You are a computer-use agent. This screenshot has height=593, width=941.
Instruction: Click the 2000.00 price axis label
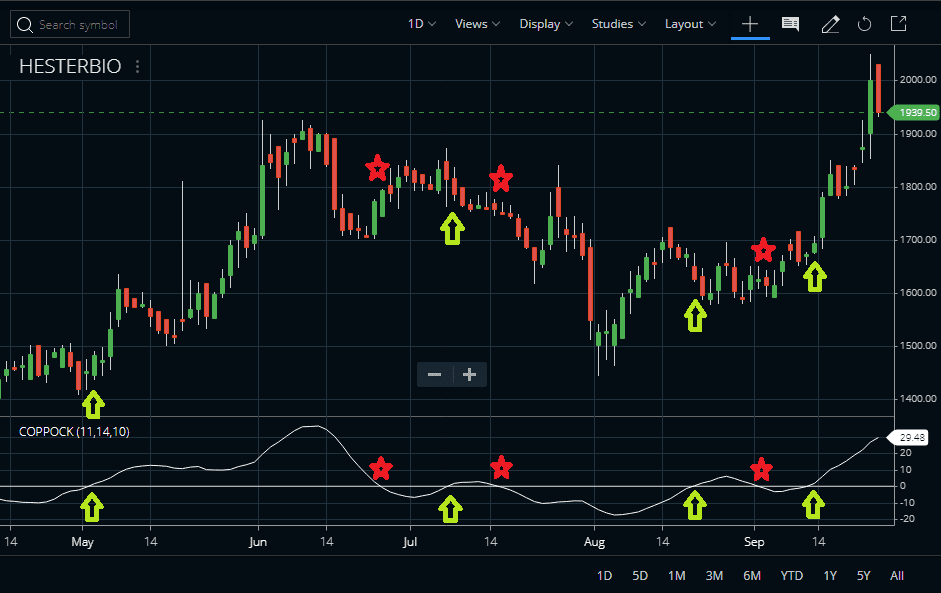click(918, 79)
